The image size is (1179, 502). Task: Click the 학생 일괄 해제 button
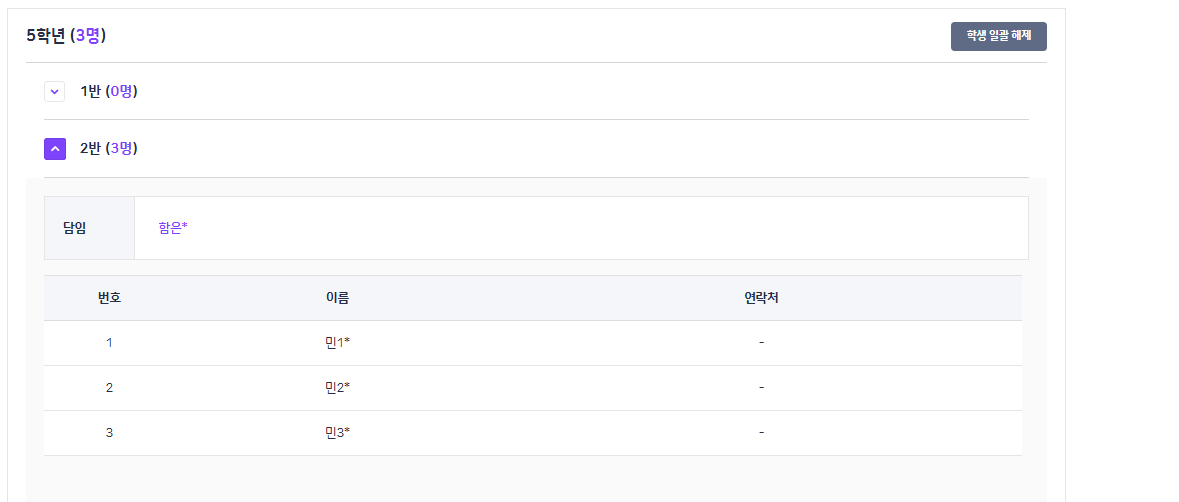(x=998, y=36)
